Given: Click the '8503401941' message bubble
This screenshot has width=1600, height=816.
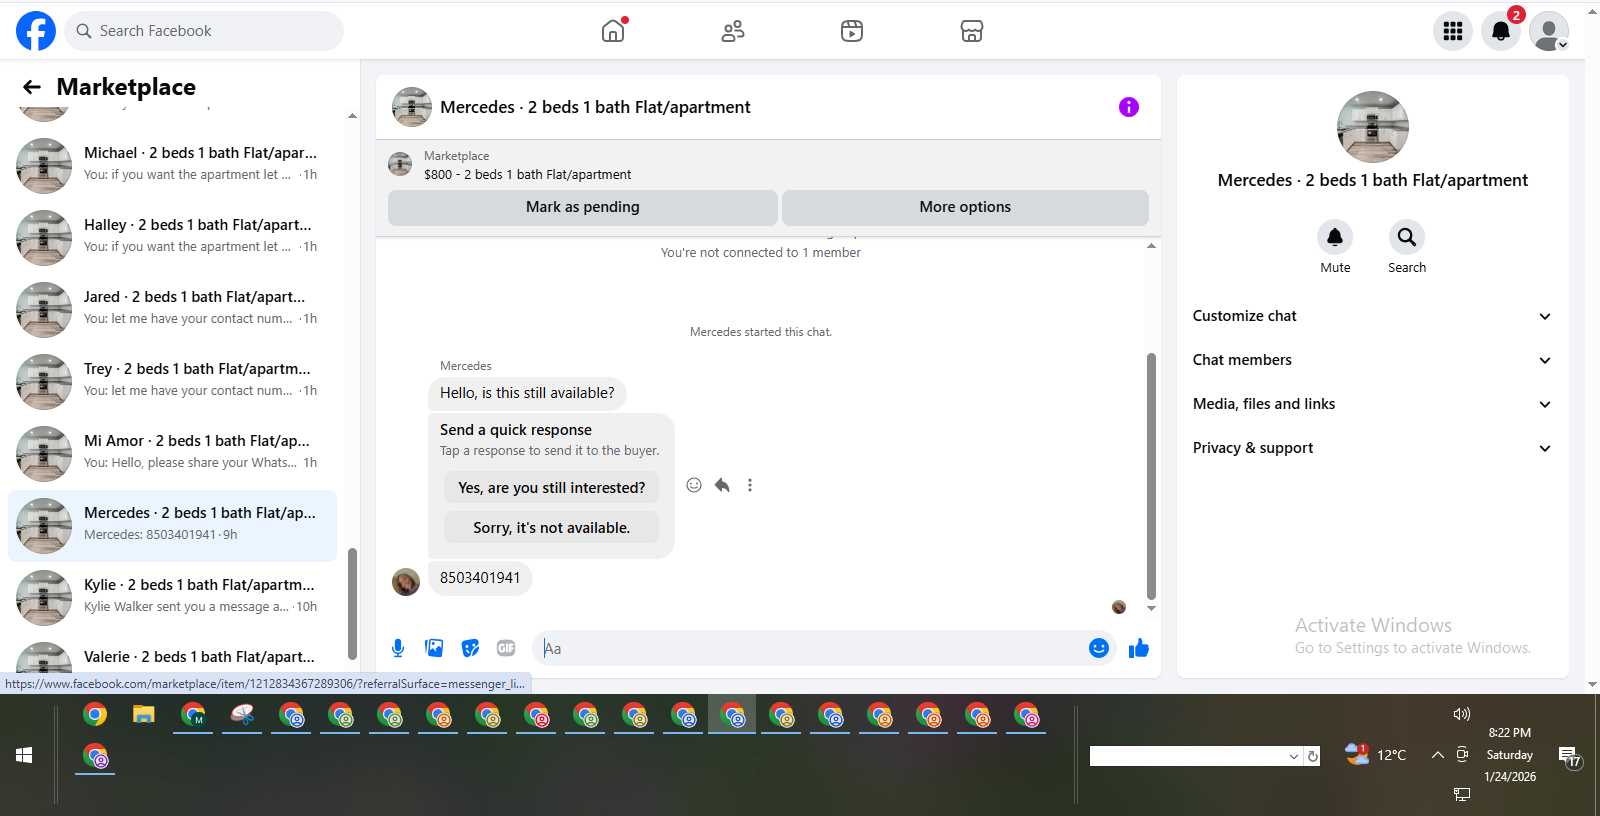Looking at the screenshot, I should (480, 578).
